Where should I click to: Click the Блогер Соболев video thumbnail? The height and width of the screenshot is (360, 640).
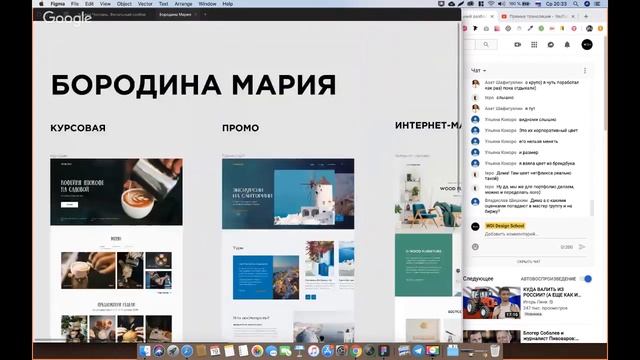point(491,337)
